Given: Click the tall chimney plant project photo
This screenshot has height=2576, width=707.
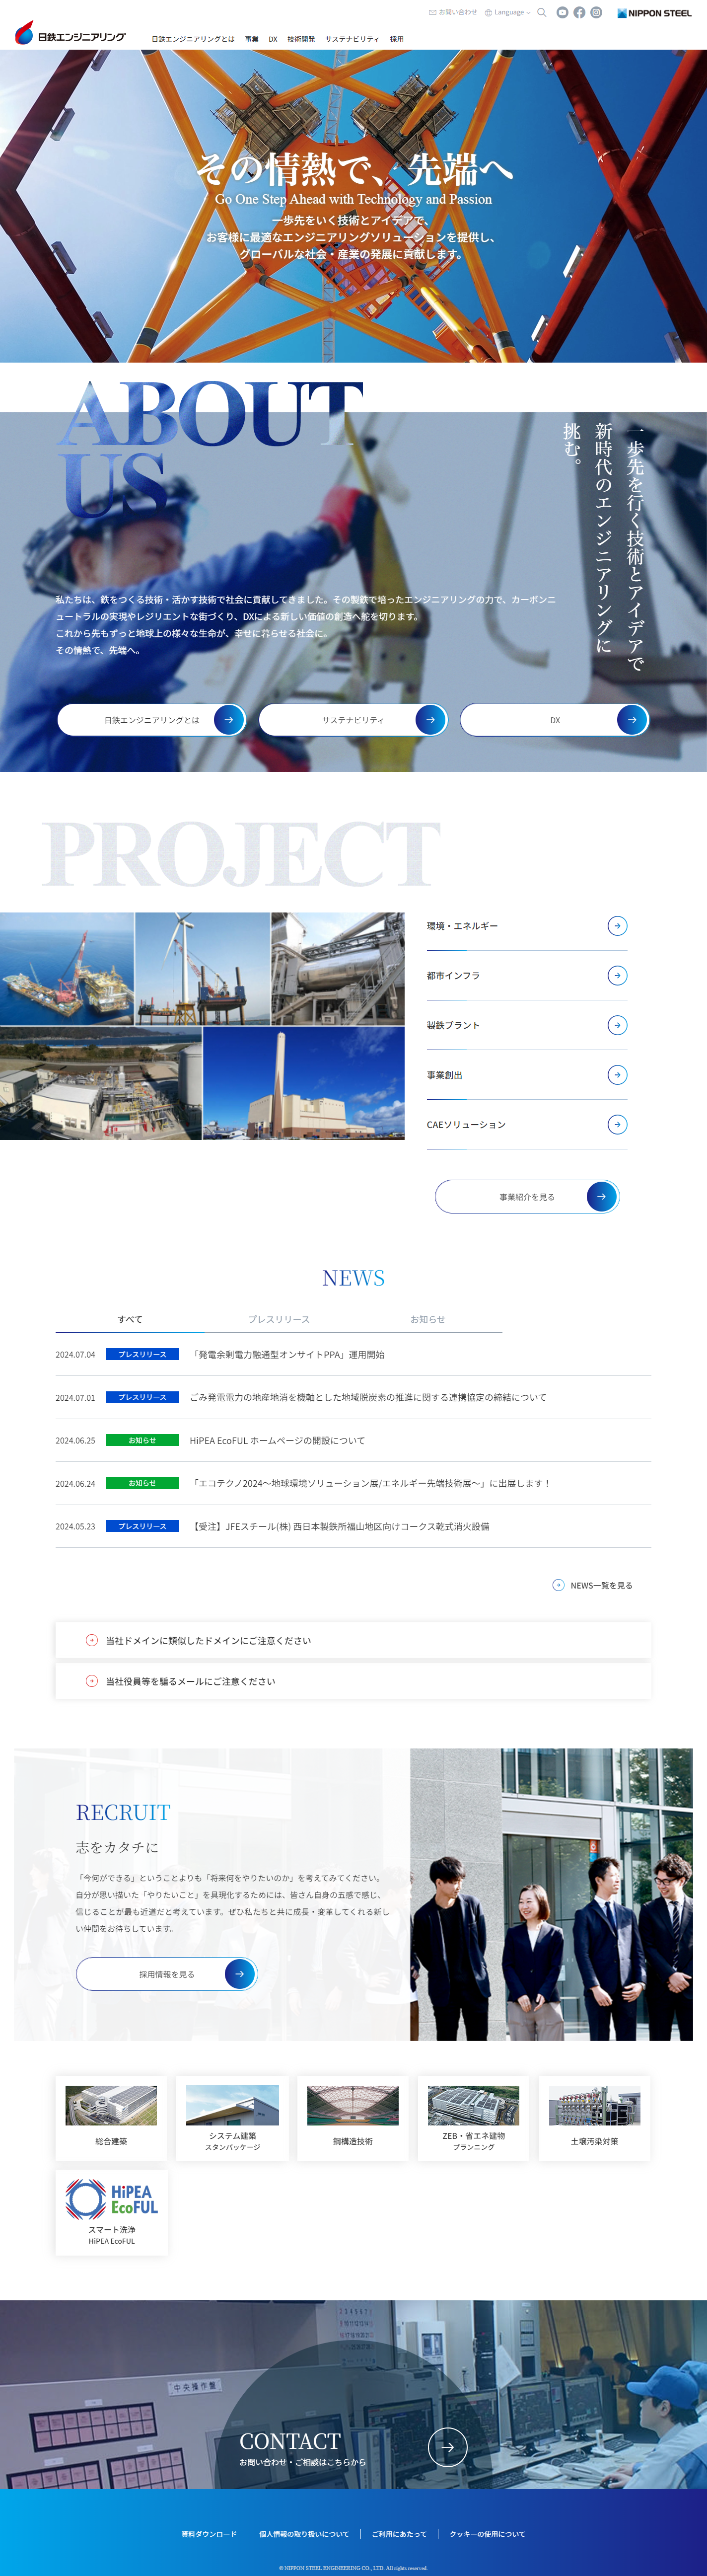Looking at the screenshot, I should point(304,1083).
